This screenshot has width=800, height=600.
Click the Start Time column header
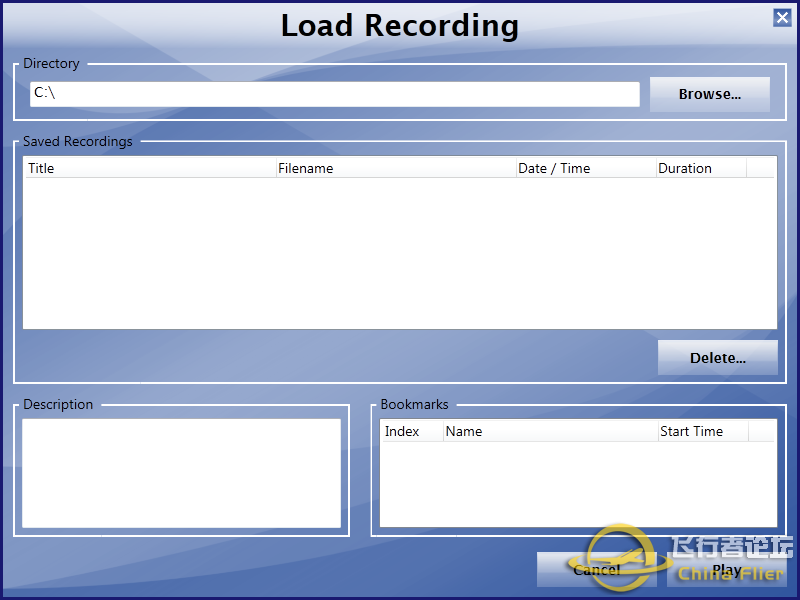pos(702,431)
